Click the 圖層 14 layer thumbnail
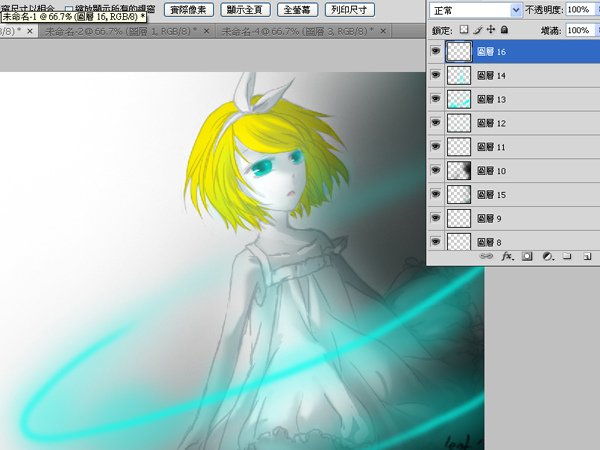 pyautogui.click(x=459, y=75)
